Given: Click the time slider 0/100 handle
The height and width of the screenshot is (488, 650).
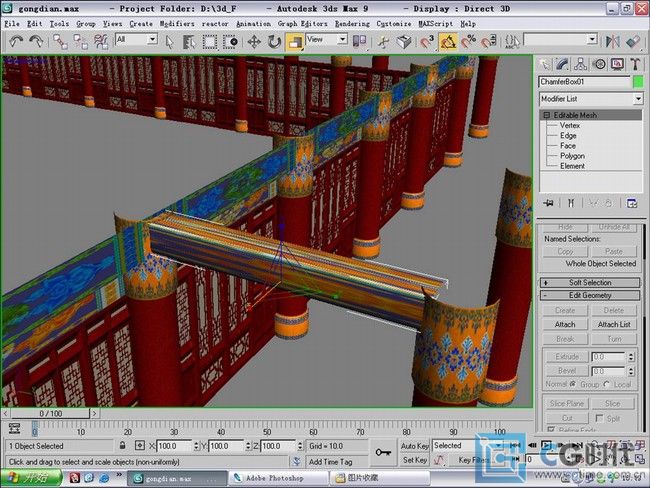Looking at the screenshot, I should coord(50,413).
